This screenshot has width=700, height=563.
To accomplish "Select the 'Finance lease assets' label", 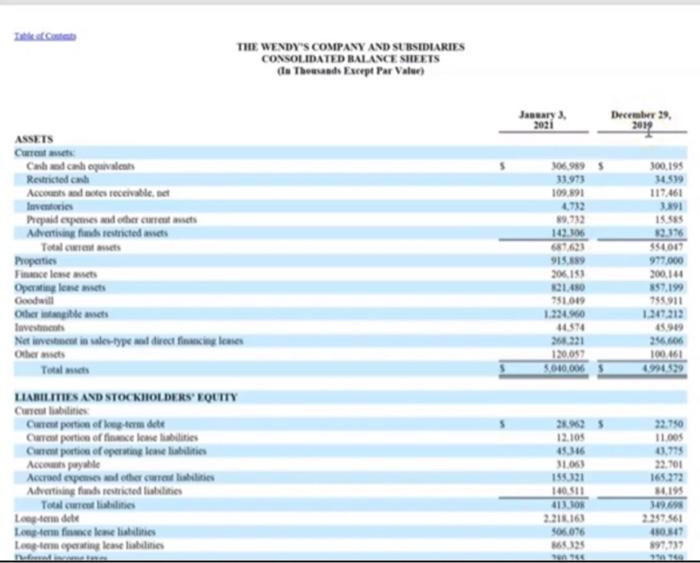I will click(55, 274).
